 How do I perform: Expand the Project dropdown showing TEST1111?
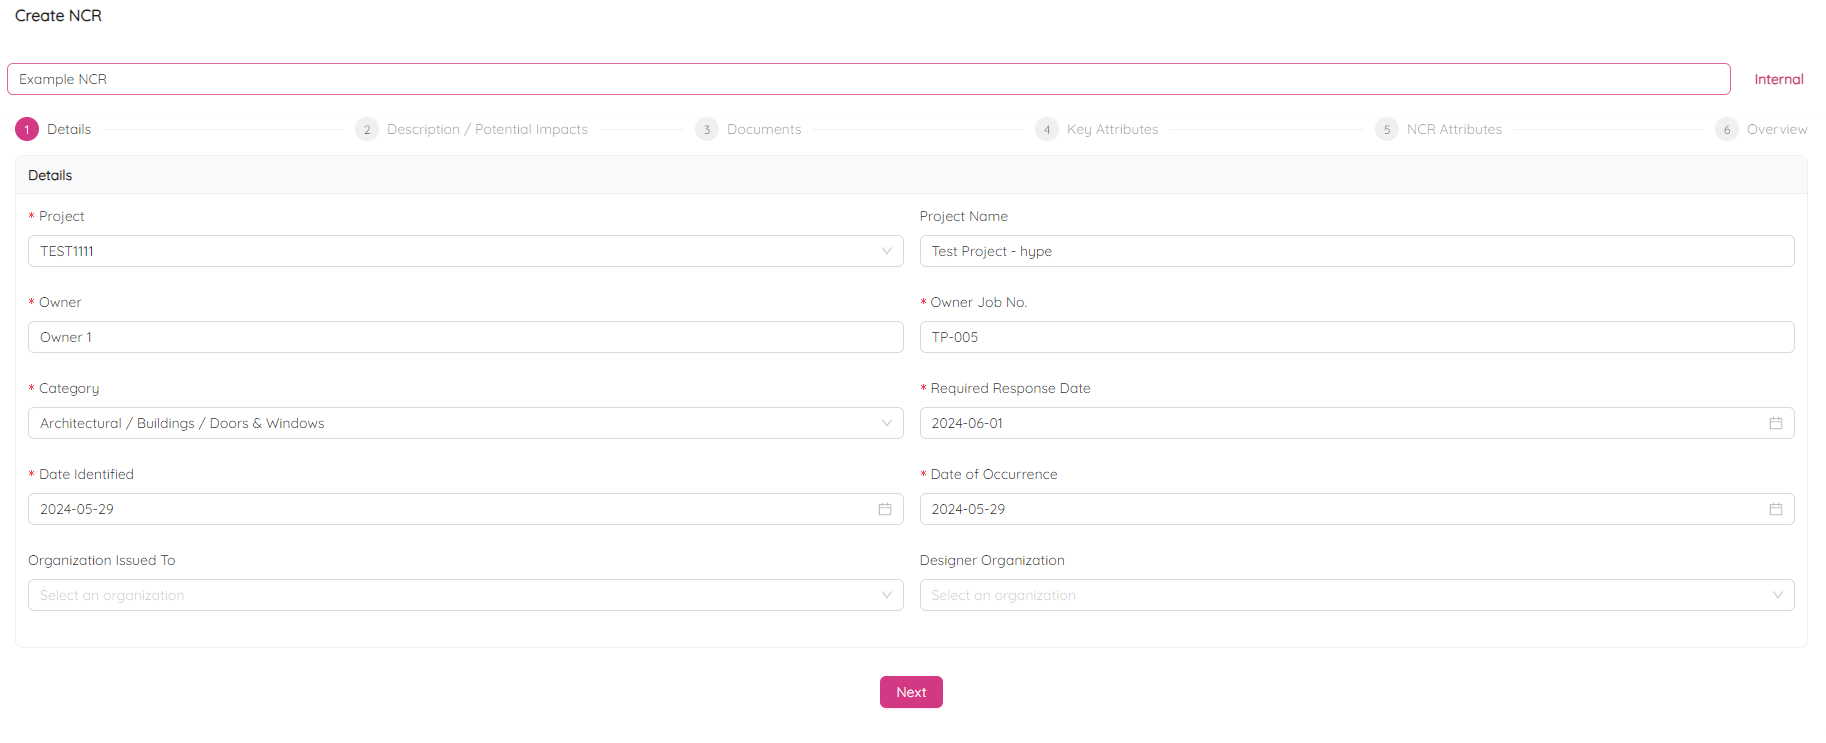[465, 251]
